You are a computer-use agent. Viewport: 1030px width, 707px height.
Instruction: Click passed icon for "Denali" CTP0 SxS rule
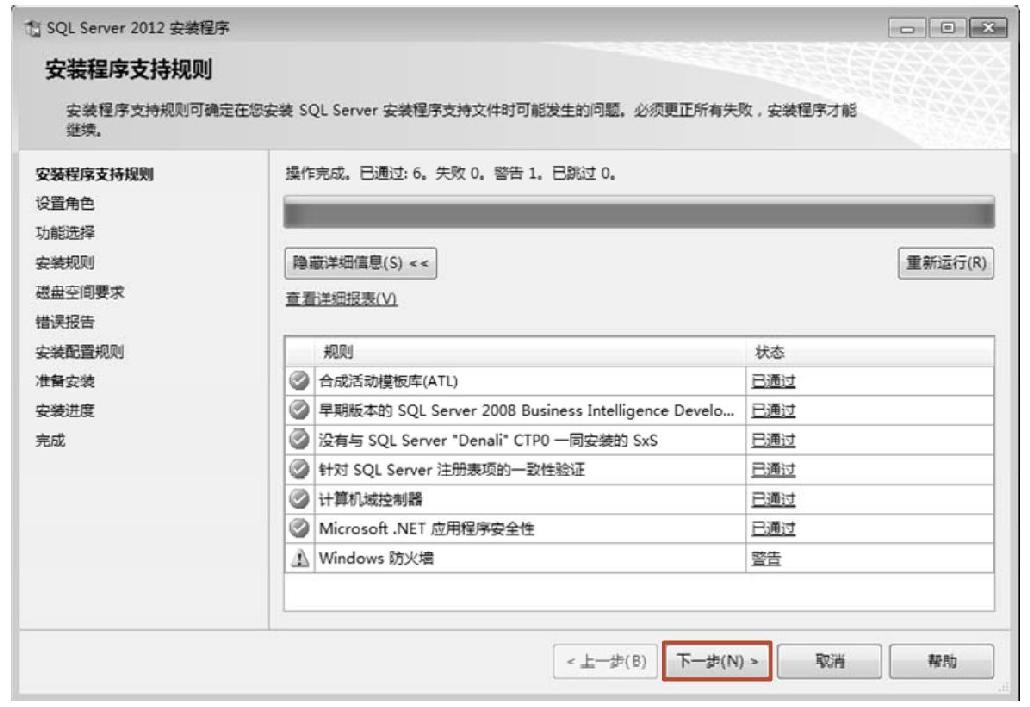coord(300,440)
